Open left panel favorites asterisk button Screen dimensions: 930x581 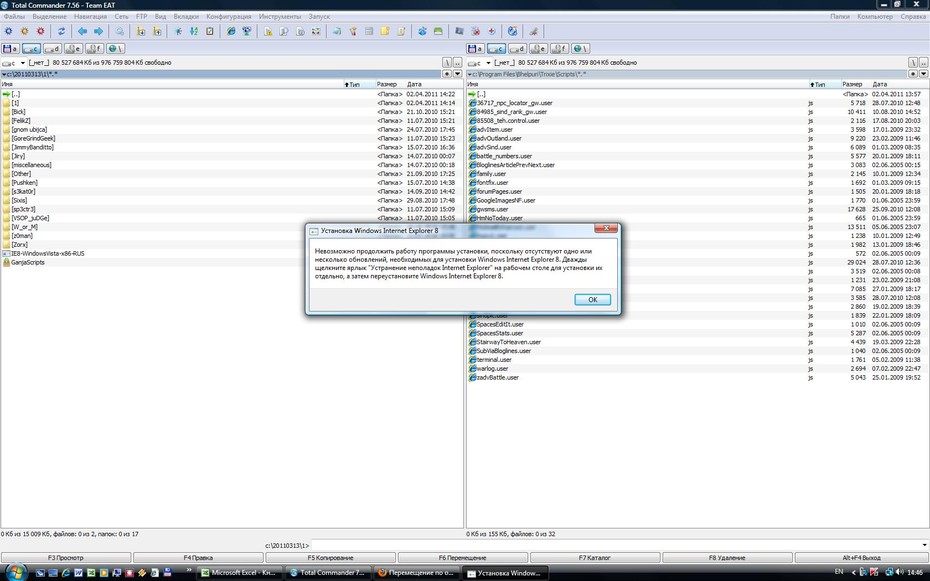coord(447,74)
